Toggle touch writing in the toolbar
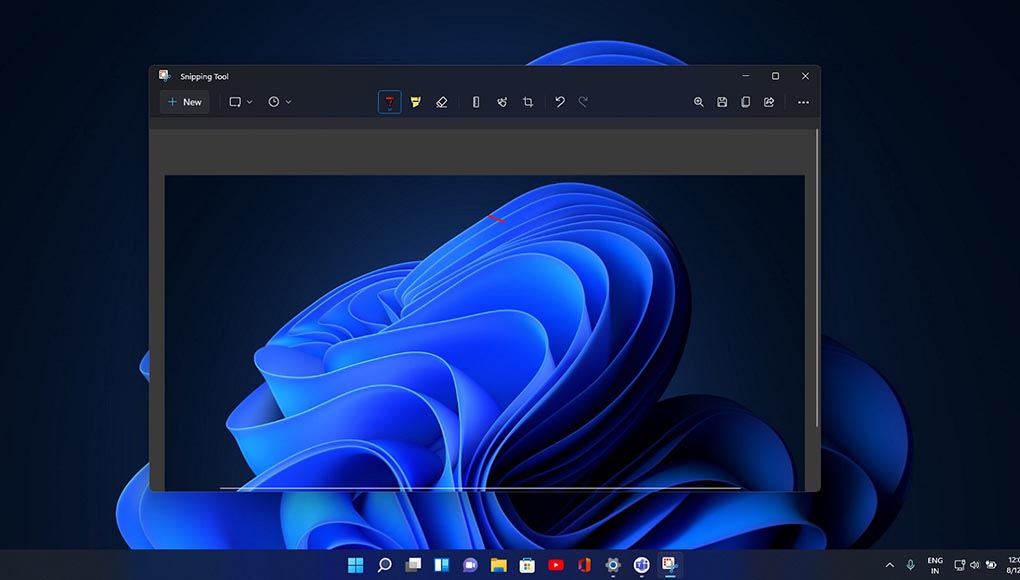 coord(502,102)
